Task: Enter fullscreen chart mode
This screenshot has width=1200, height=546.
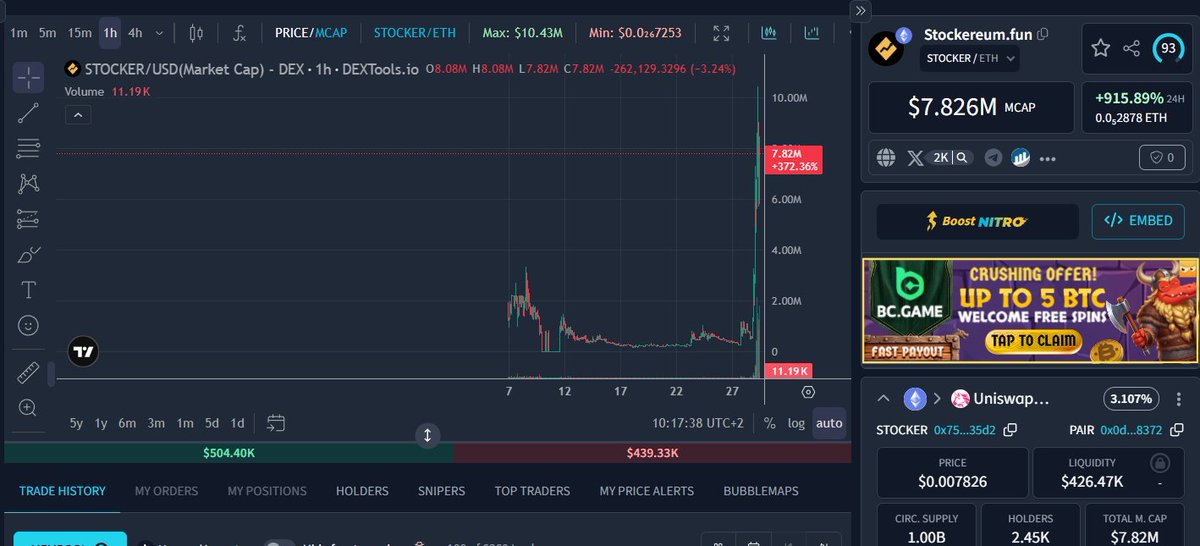Action: point(721,33)
